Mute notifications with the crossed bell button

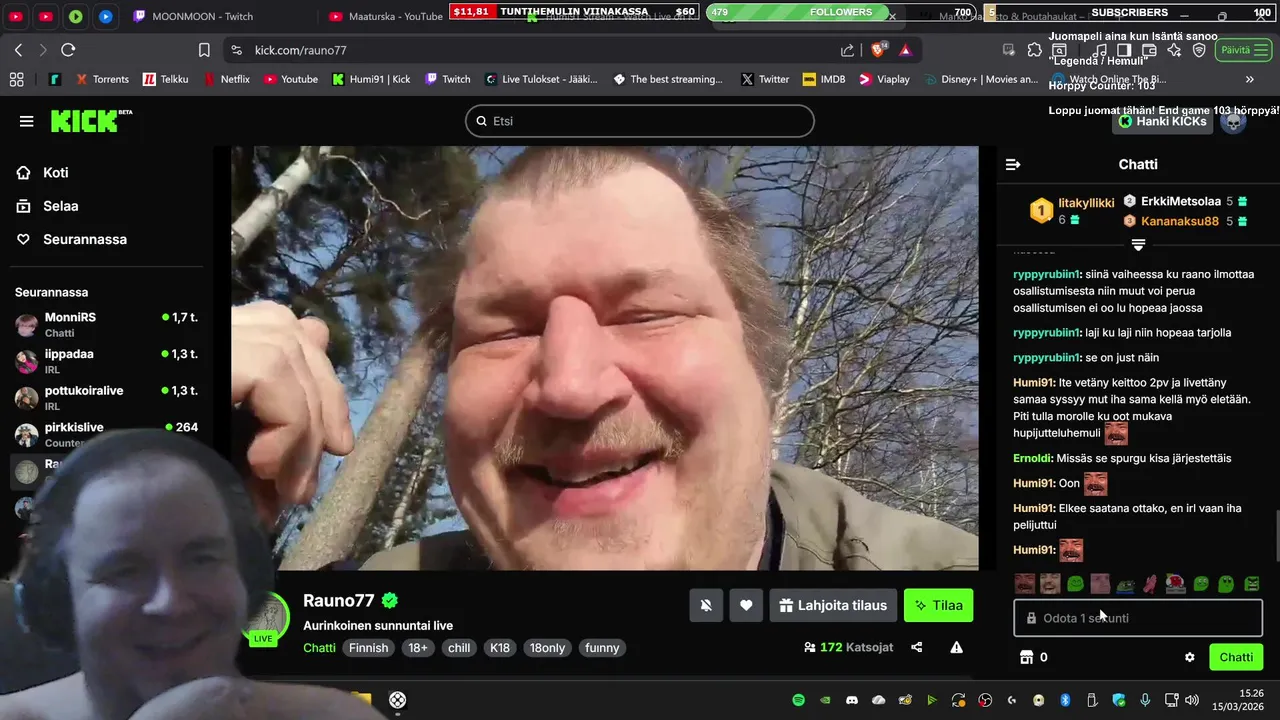coord(706,605)
